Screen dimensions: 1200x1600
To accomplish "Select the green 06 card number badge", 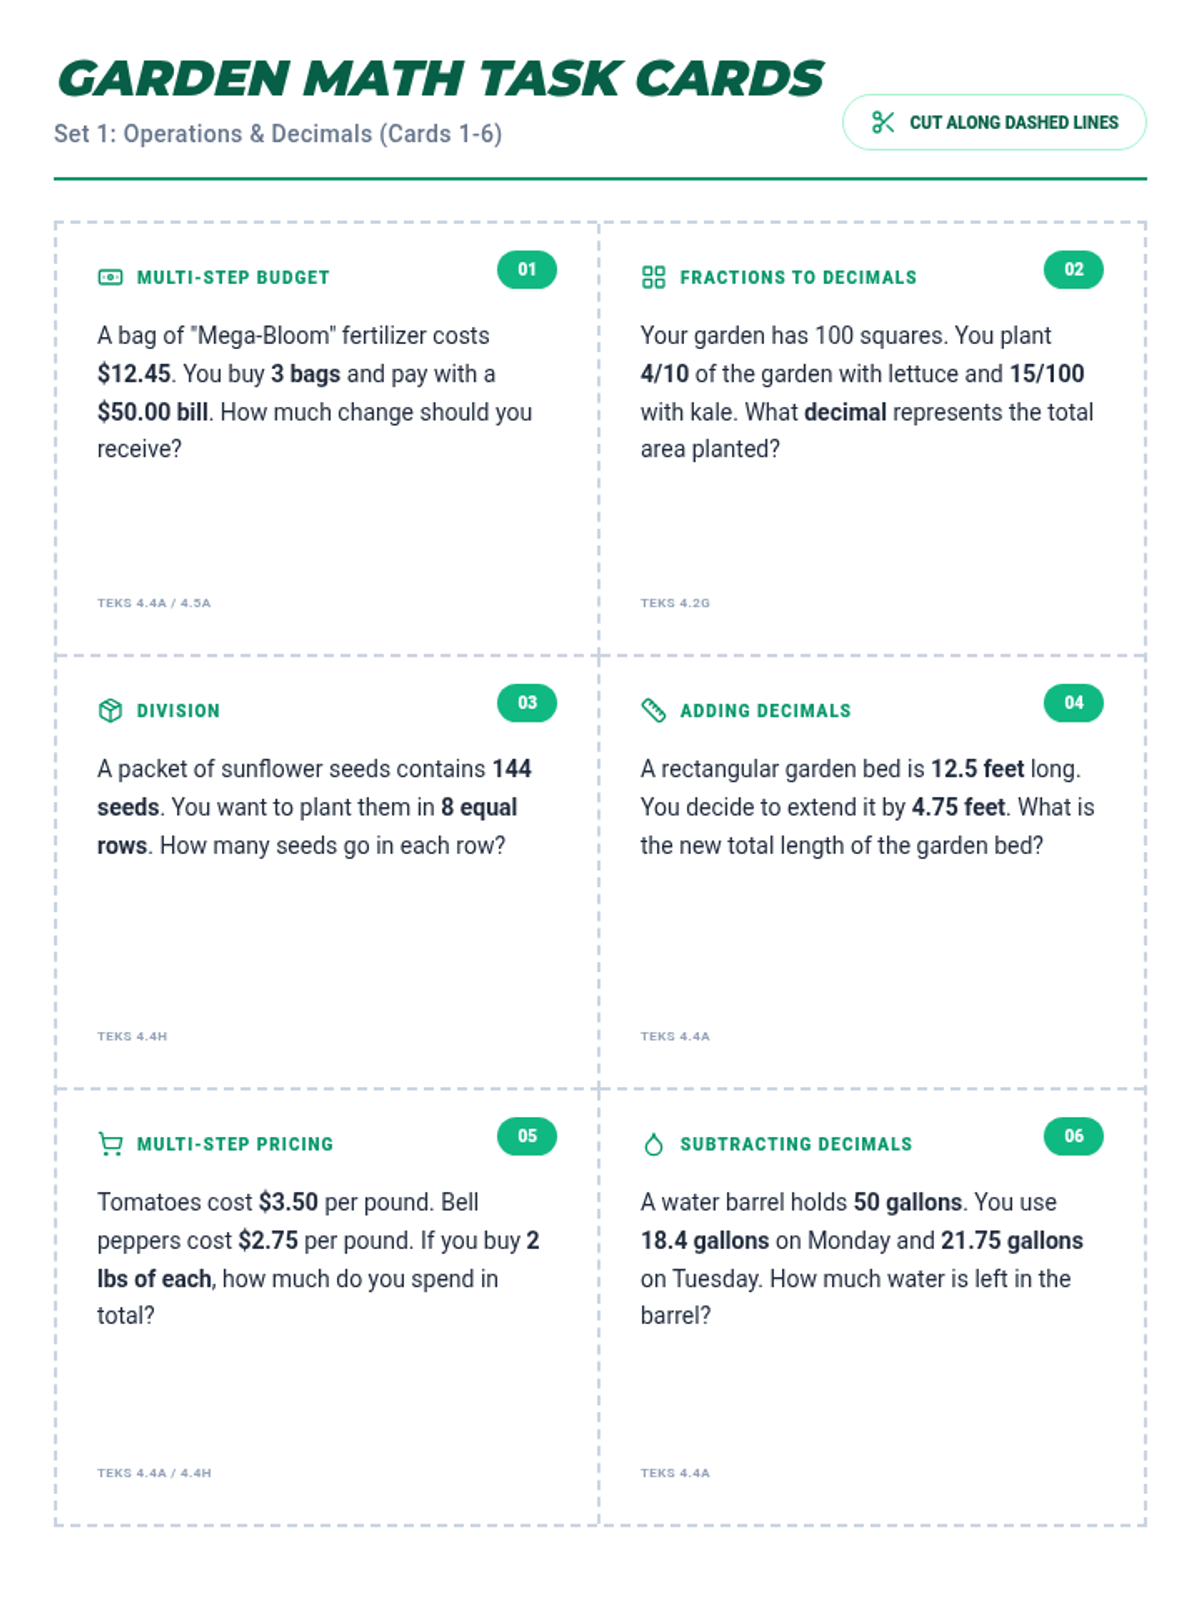I will coord(1073,1135).
